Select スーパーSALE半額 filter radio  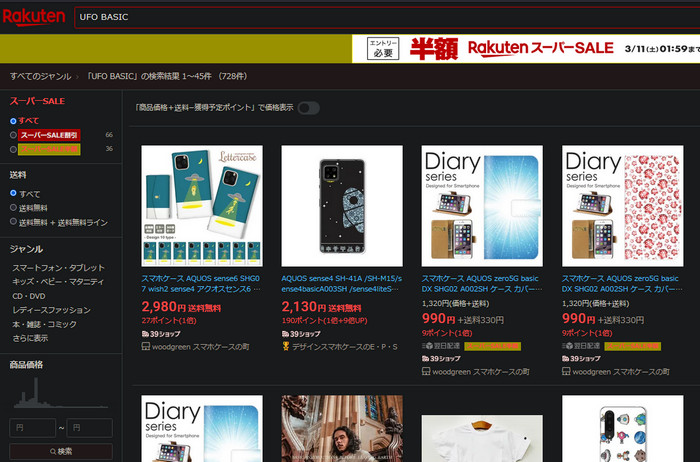tap(13, 149)
